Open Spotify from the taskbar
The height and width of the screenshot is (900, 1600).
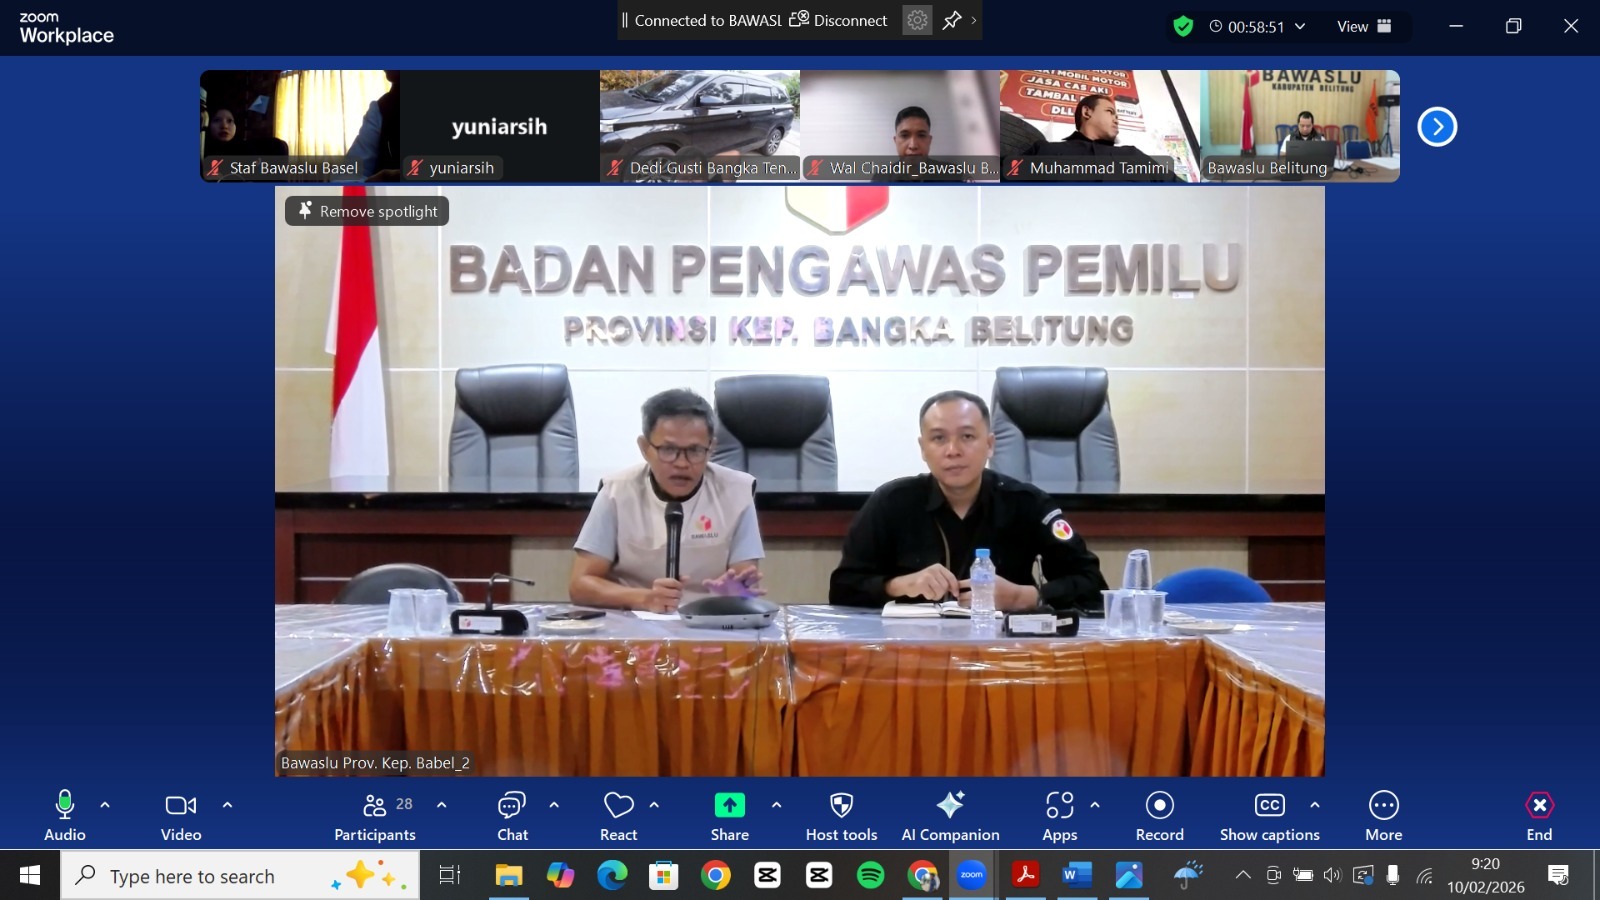coord(871,876)
